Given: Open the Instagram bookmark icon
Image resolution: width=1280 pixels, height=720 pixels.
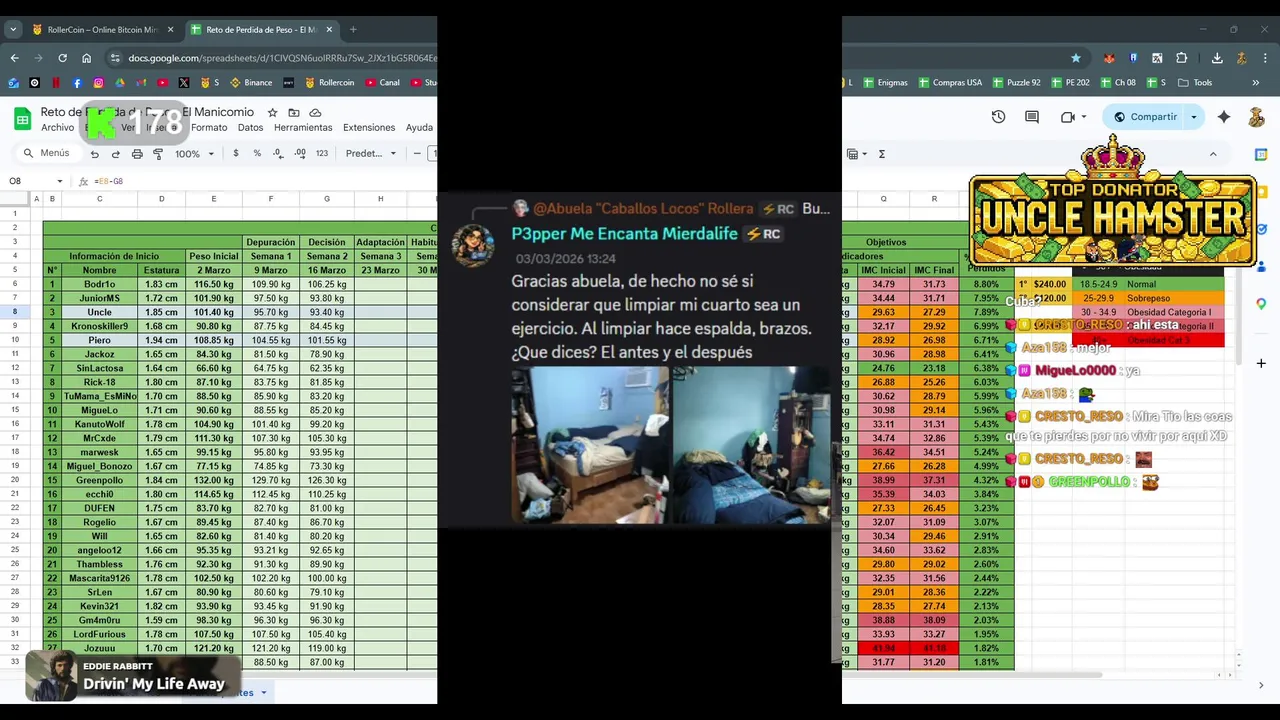Looking at the screenshot, I should 98,83.
